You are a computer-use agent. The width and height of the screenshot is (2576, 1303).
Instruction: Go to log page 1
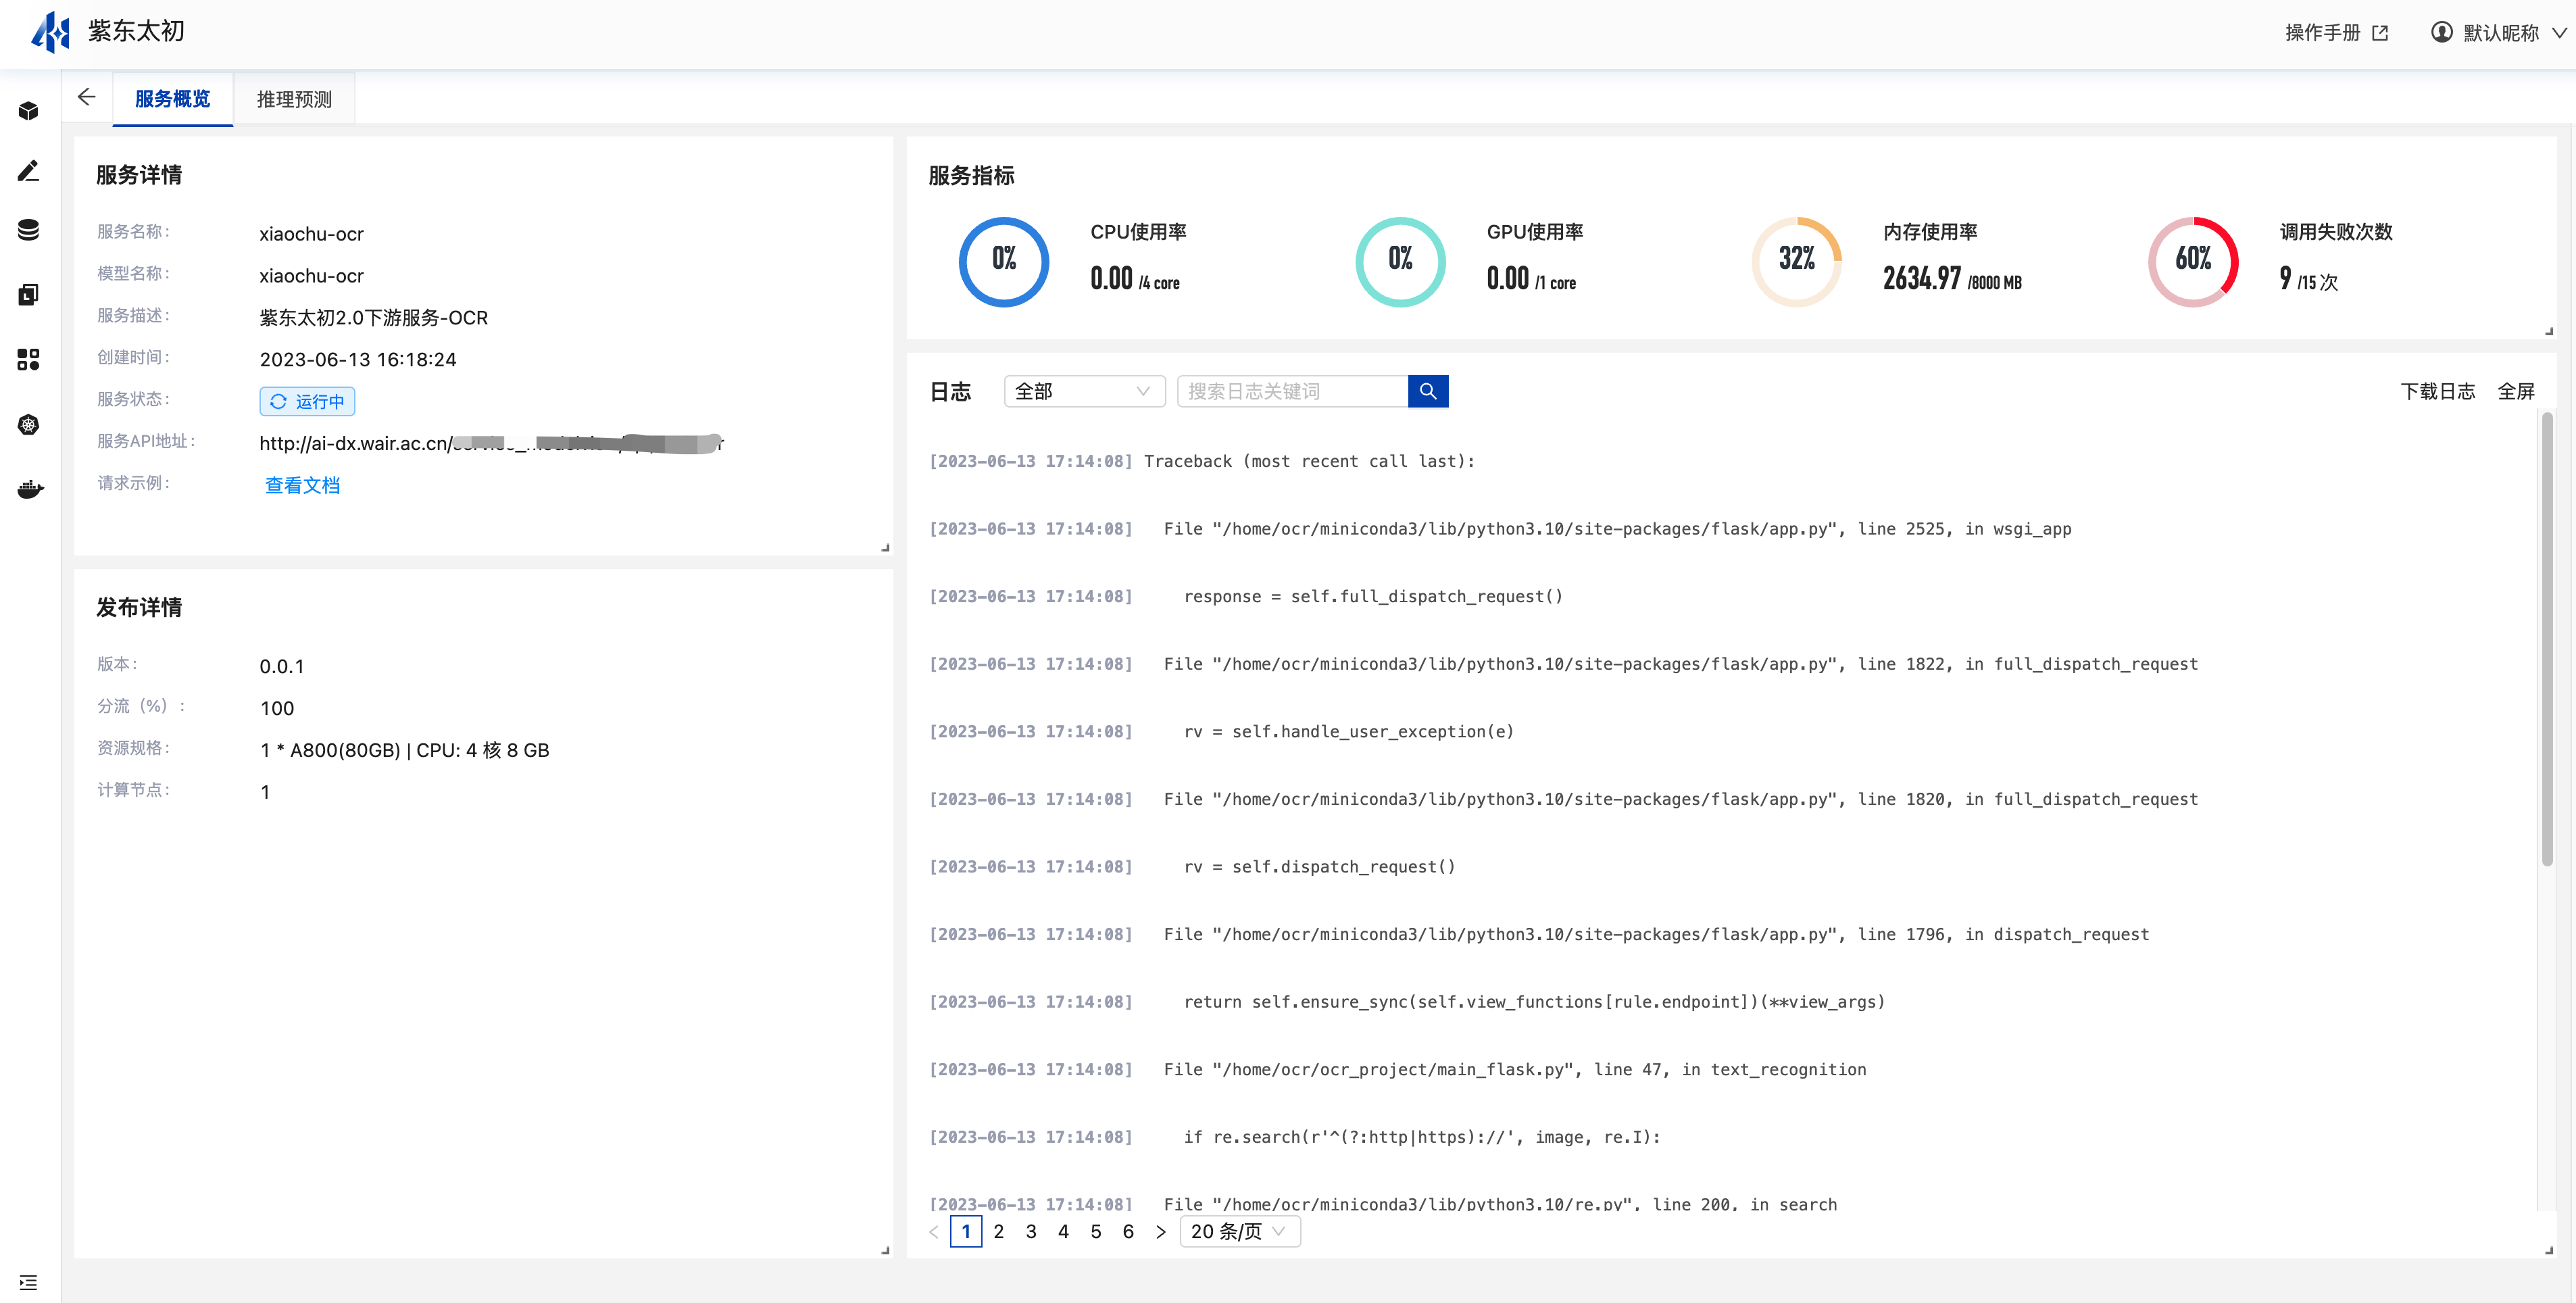click(x=966, y=1231)
